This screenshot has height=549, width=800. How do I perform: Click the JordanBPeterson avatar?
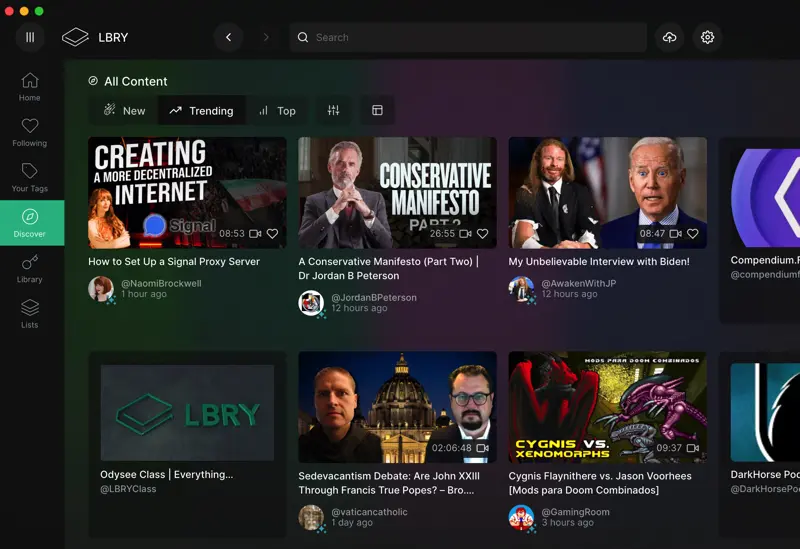(x=311, y=303)
